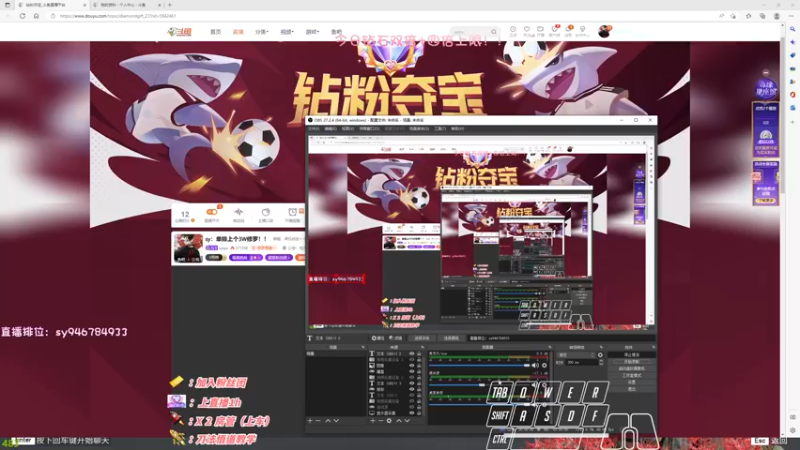Remove the selected scene in OBS
The height and width of the screenshot is (450, 800).
coord(318,421)
